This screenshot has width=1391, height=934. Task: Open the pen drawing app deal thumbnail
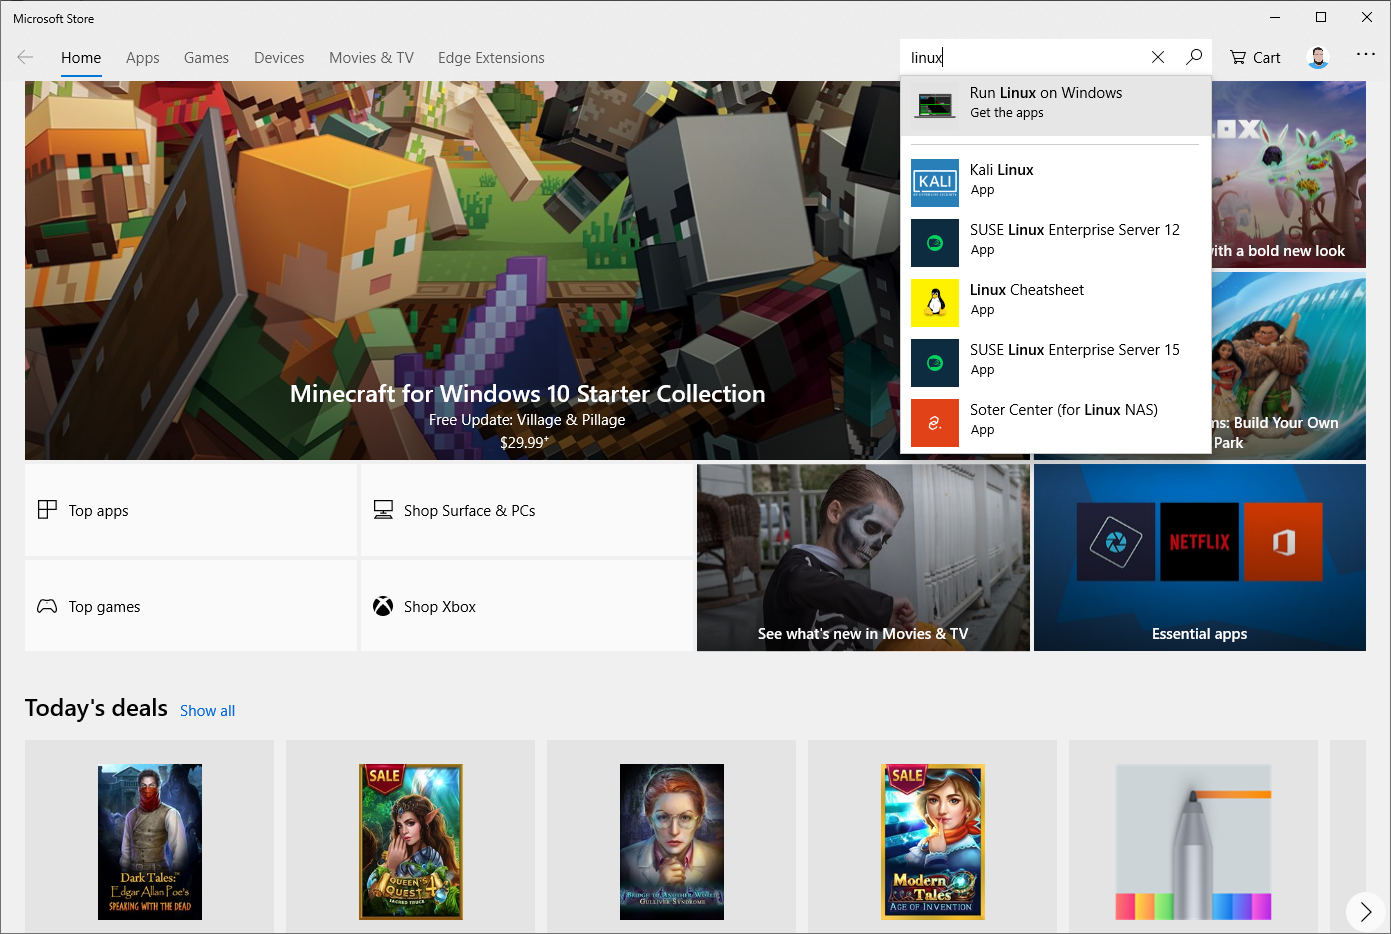pyautogui.click(x=1193, y=842)
